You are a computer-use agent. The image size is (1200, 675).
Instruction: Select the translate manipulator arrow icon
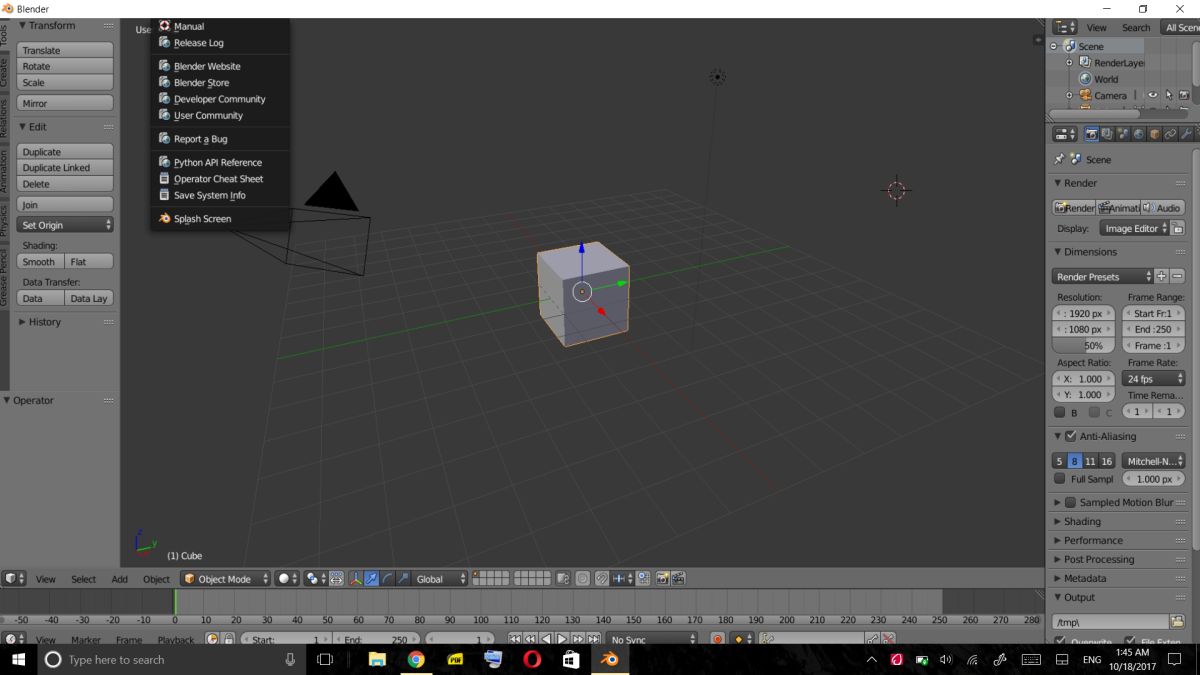click(x=372, y=579)
